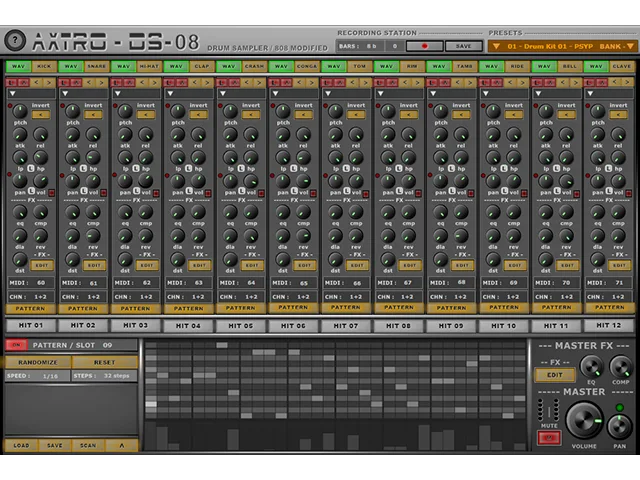Go to previous sample on TOM channel
This screenshot has width=640, height=480.
pyautogui.click(x=352, y=83)
